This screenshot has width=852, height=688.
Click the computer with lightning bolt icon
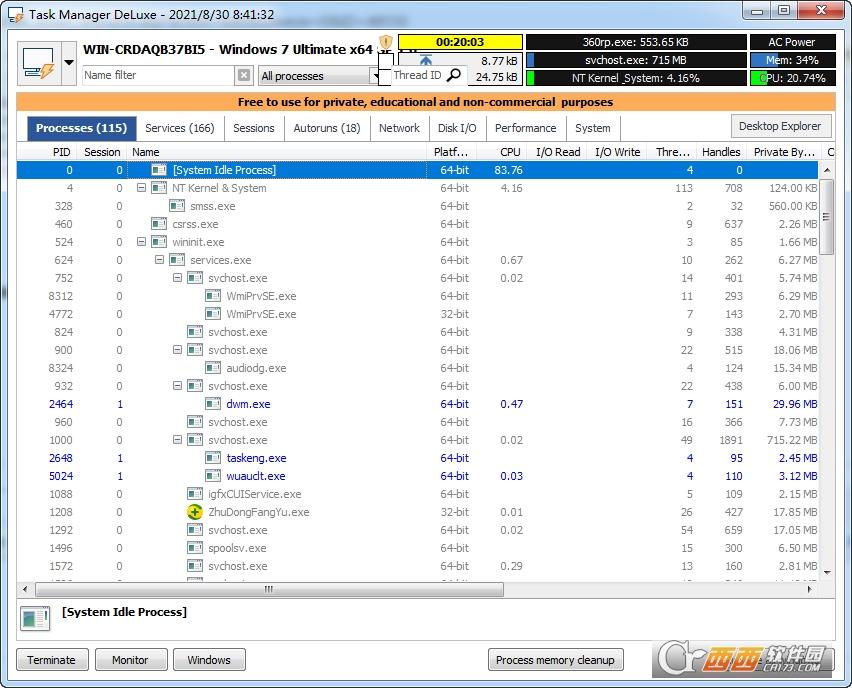tap(39, 64)
